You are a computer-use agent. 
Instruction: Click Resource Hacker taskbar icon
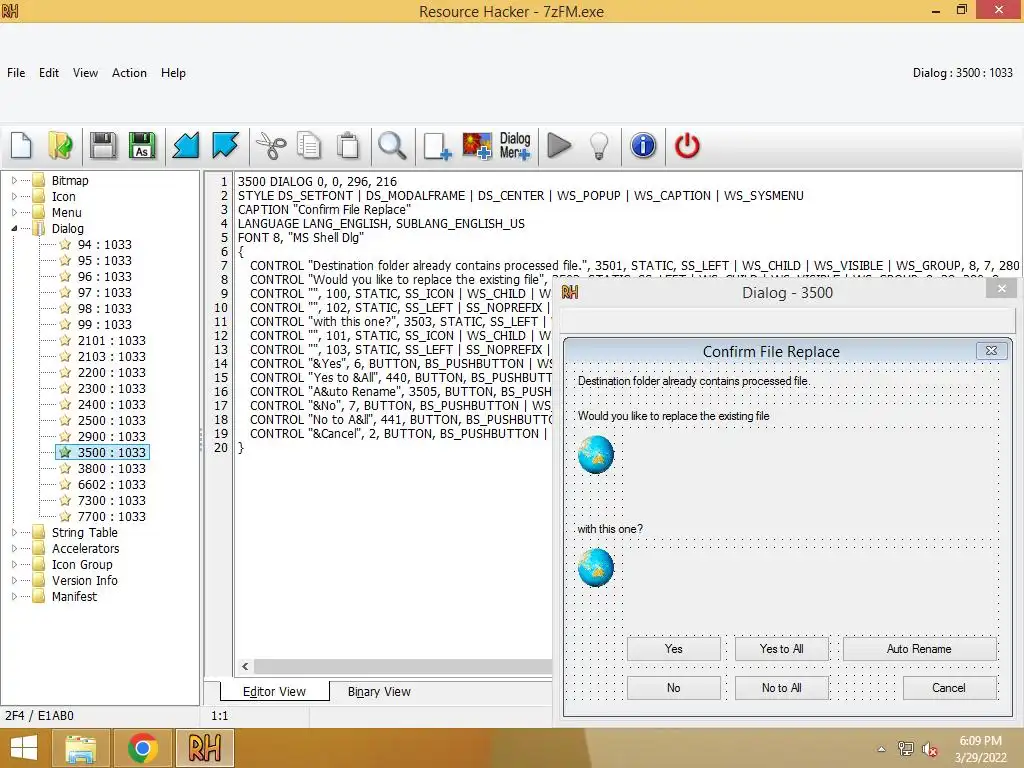coord(204,748)
